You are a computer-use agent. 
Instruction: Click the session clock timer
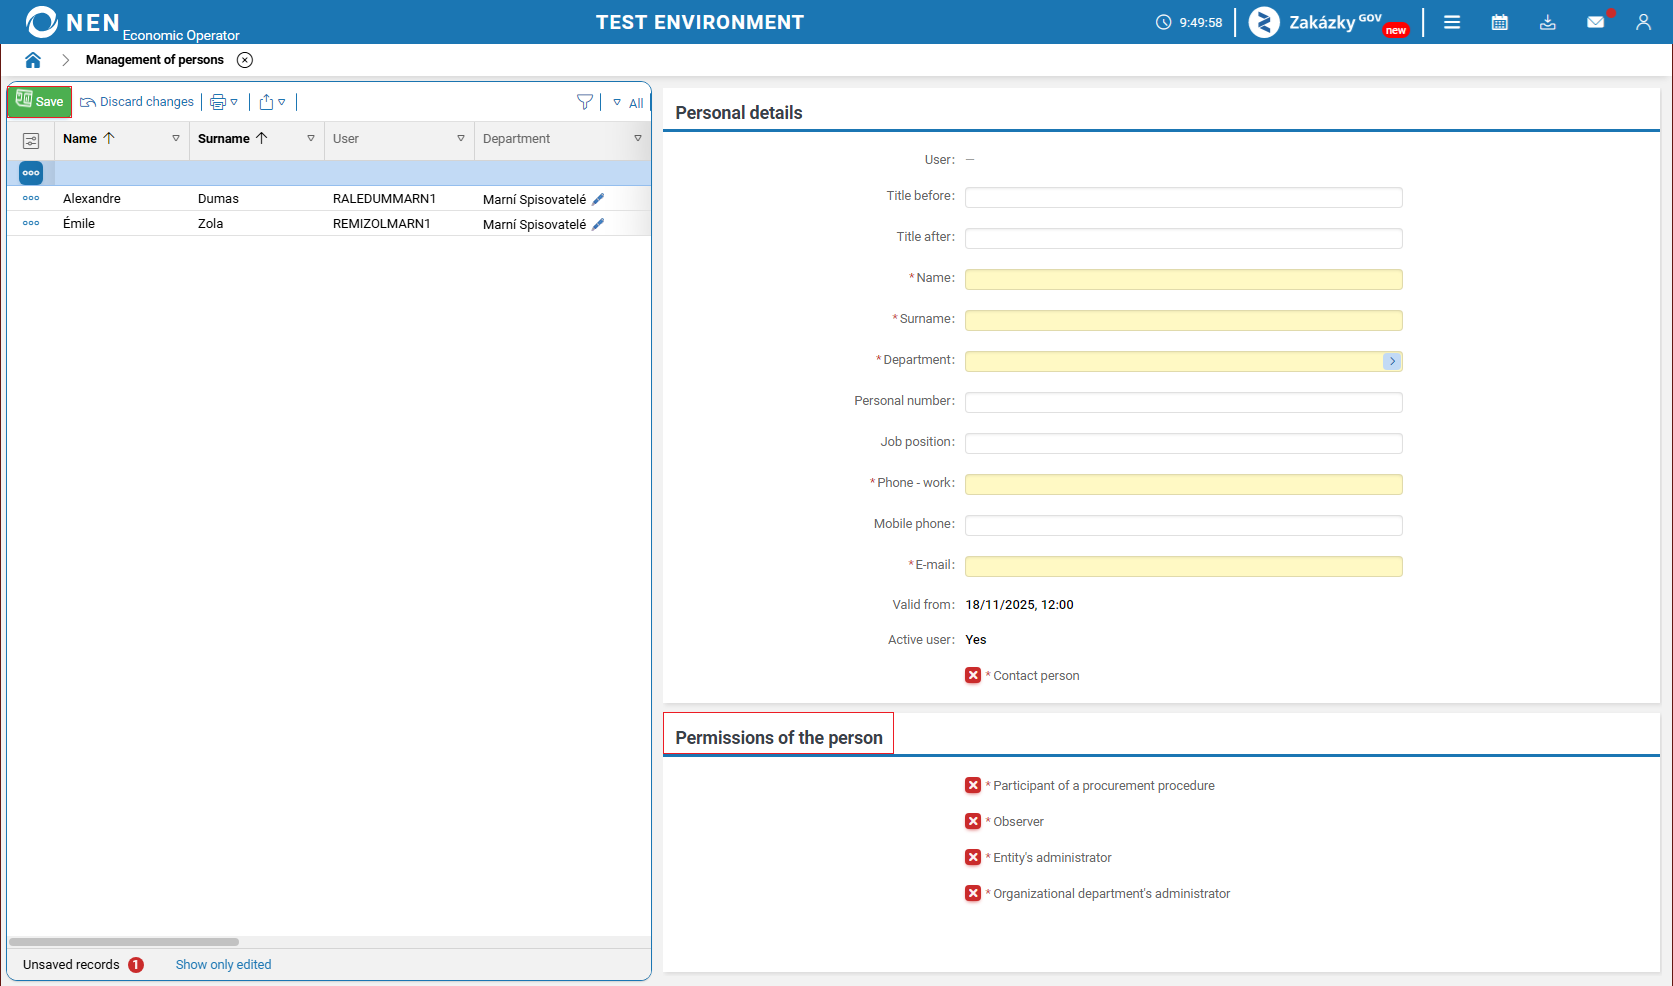tap(1189, 22)
